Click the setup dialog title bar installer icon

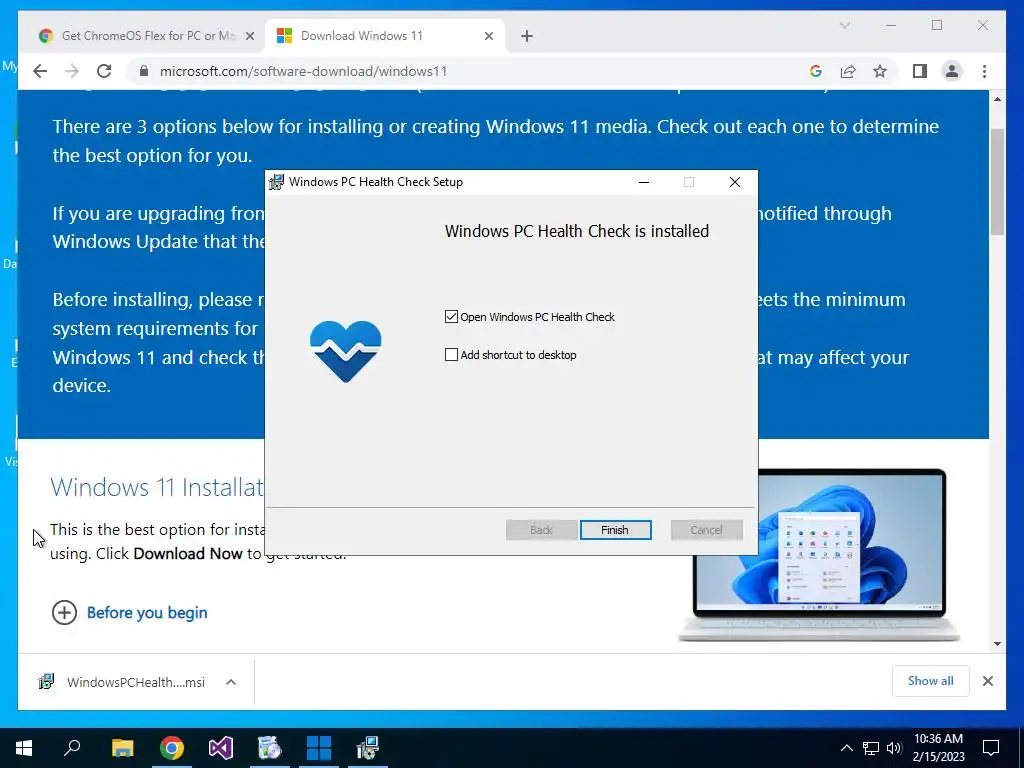[277, 182]
